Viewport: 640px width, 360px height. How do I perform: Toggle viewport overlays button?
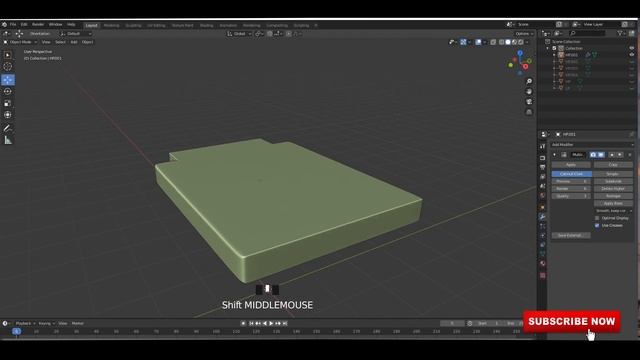(478, 42)
